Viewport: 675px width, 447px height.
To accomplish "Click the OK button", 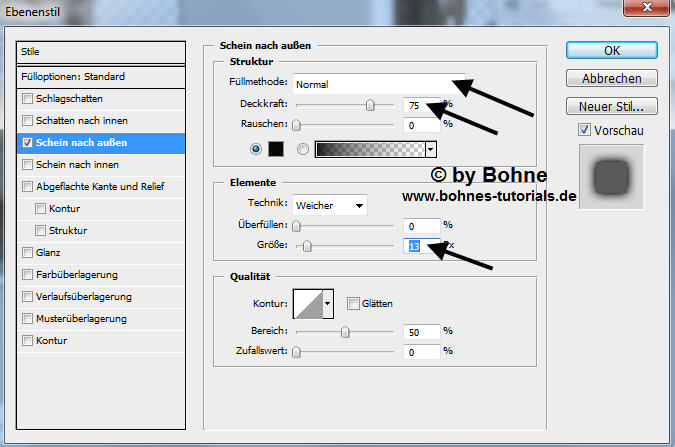I will coord(611,50).
